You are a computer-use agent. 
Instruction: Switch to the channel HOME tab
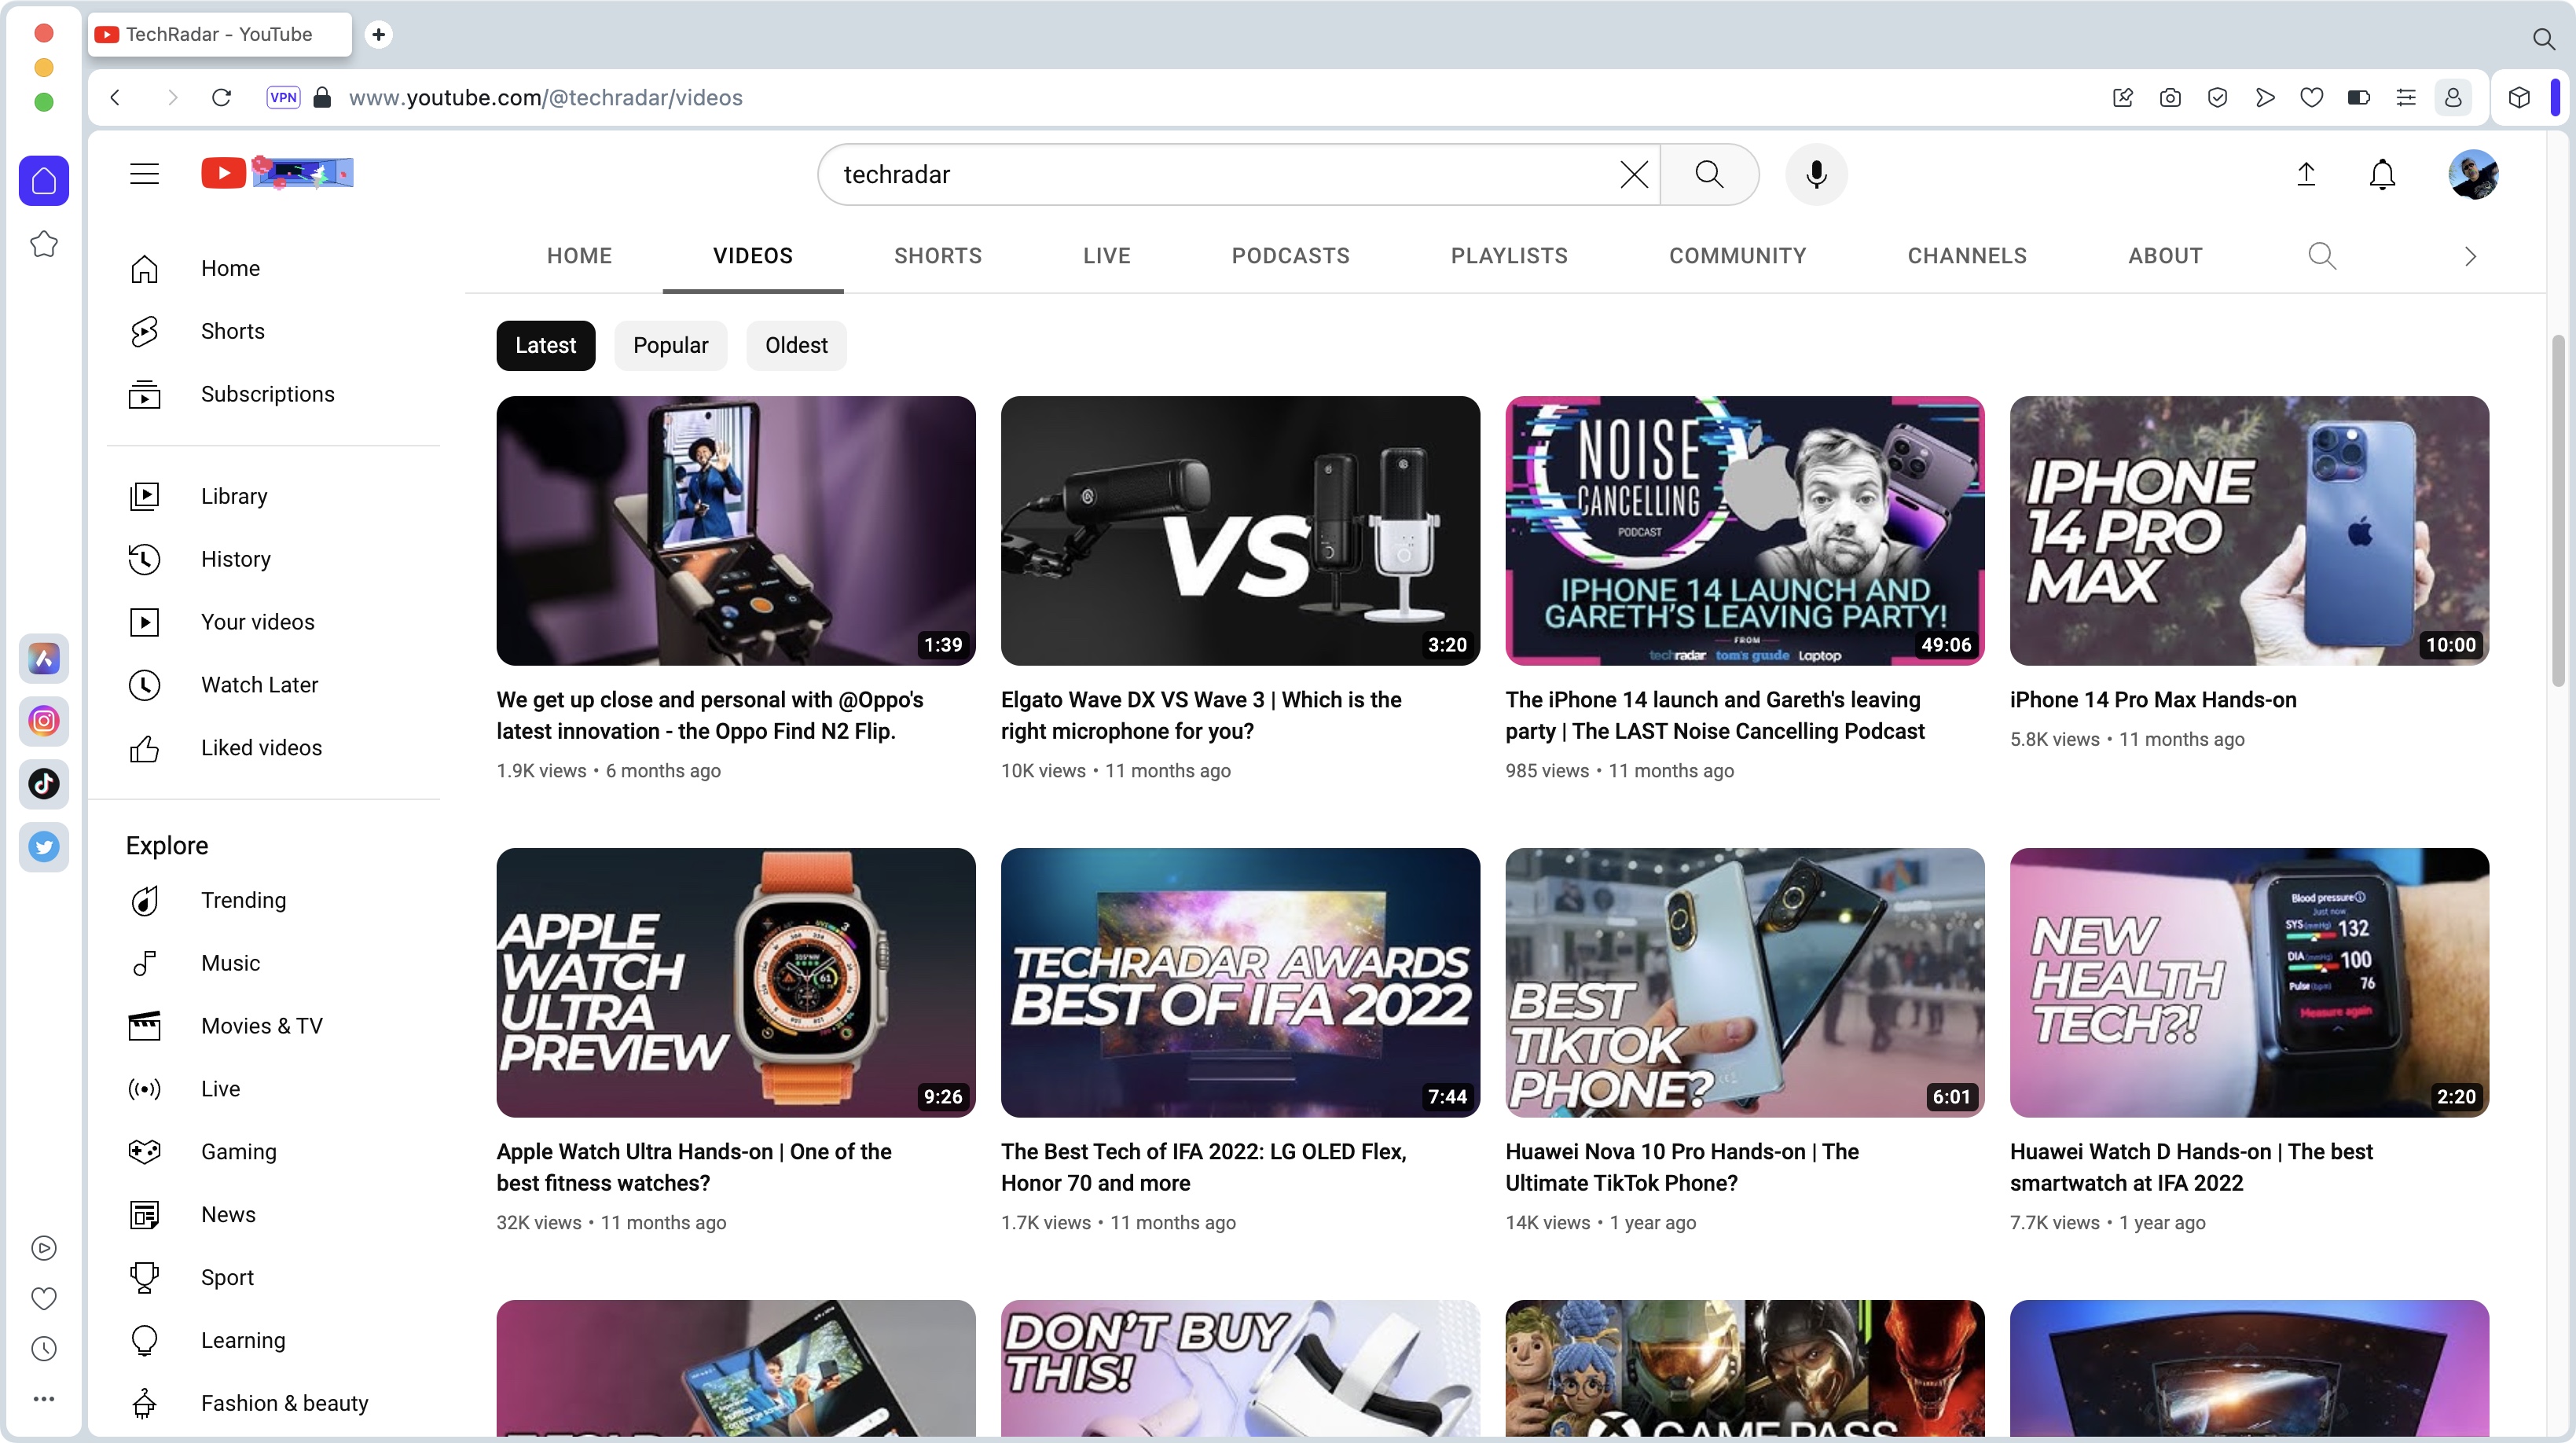point(579,256)
